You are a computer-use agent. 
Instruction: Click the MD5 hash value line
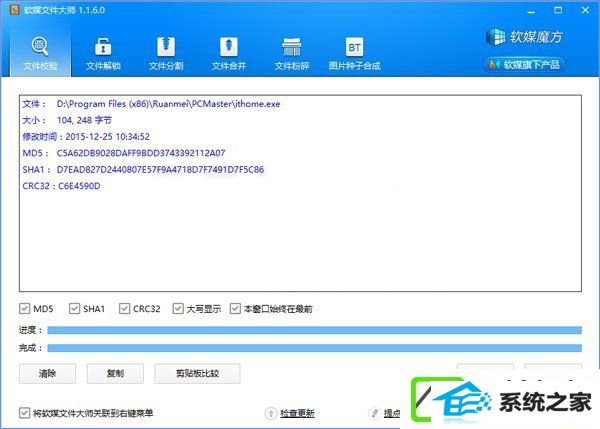click(124, 153)
